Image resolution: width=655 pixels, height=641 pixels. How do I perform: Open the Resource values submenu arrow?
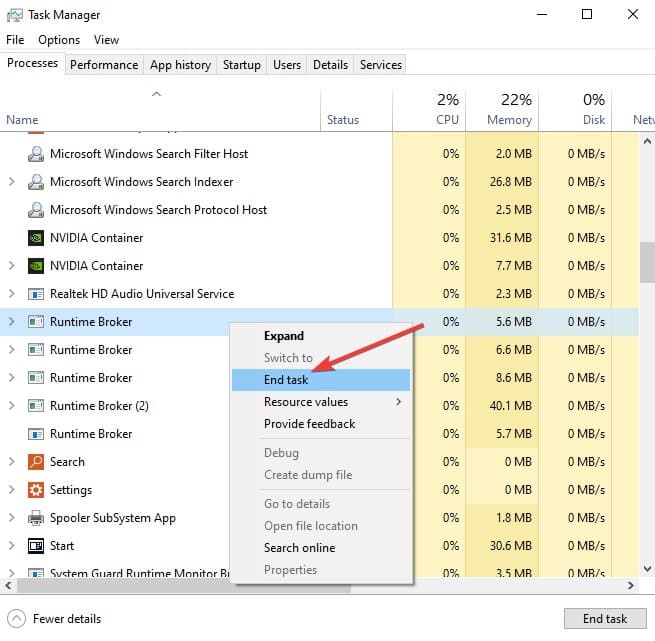(399, 402)
